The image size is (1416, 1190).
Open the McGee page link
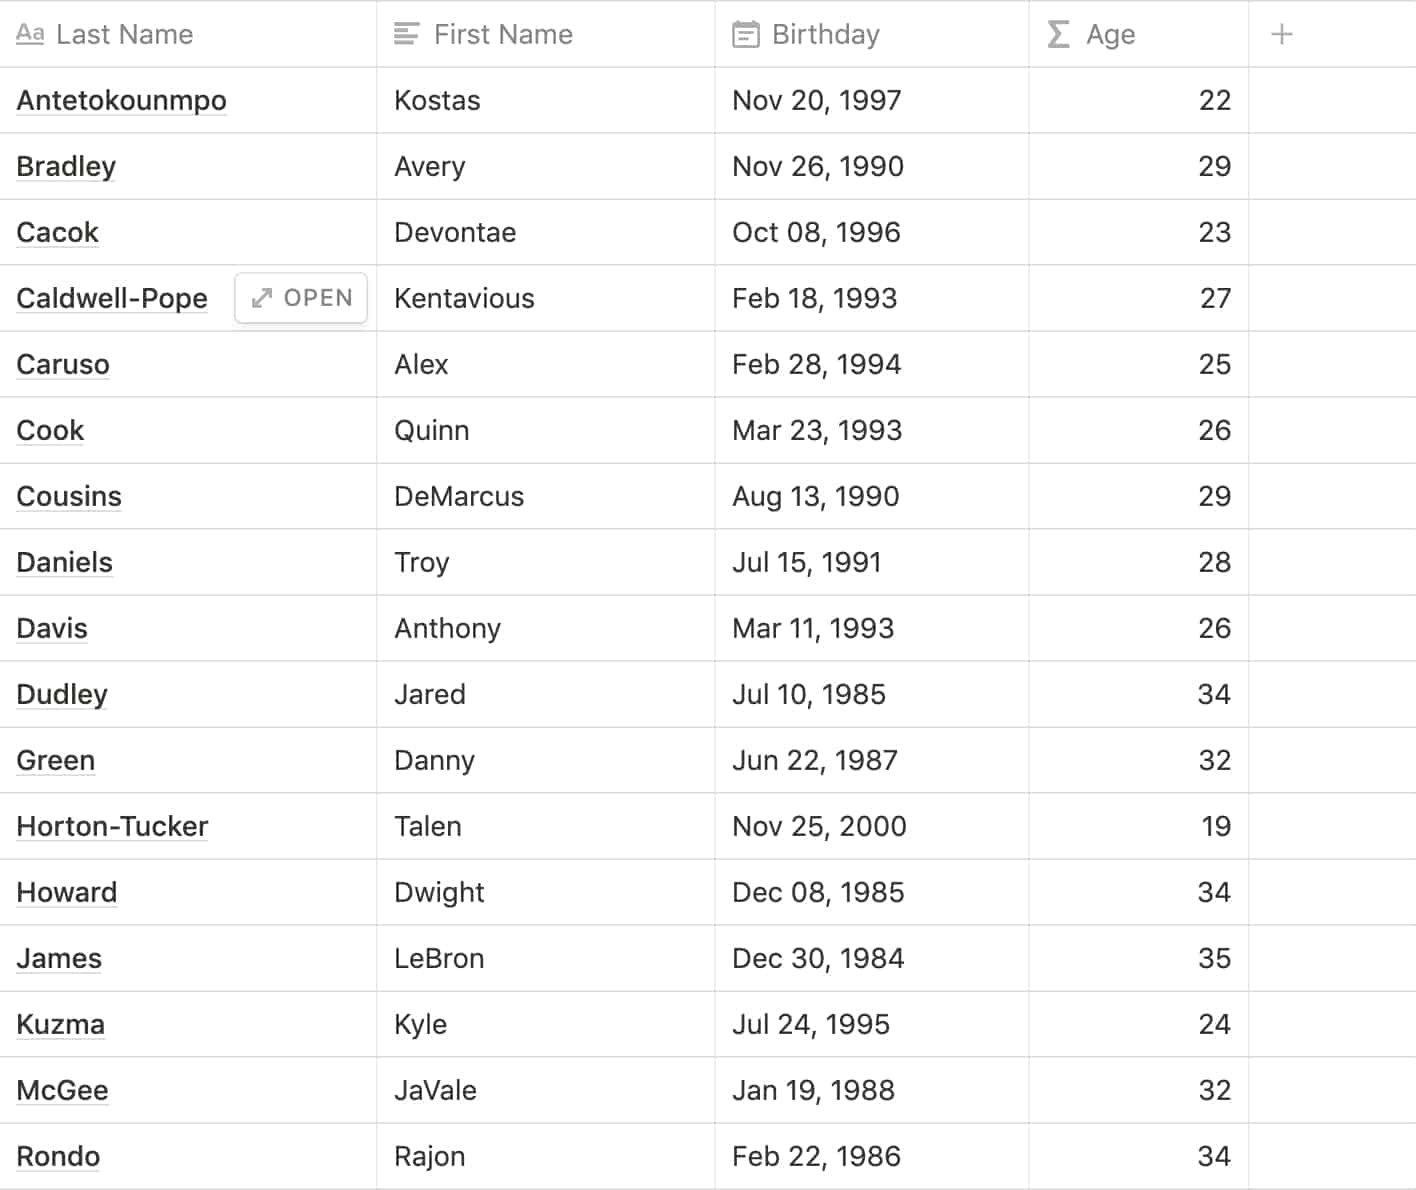tap(62, 1090)
